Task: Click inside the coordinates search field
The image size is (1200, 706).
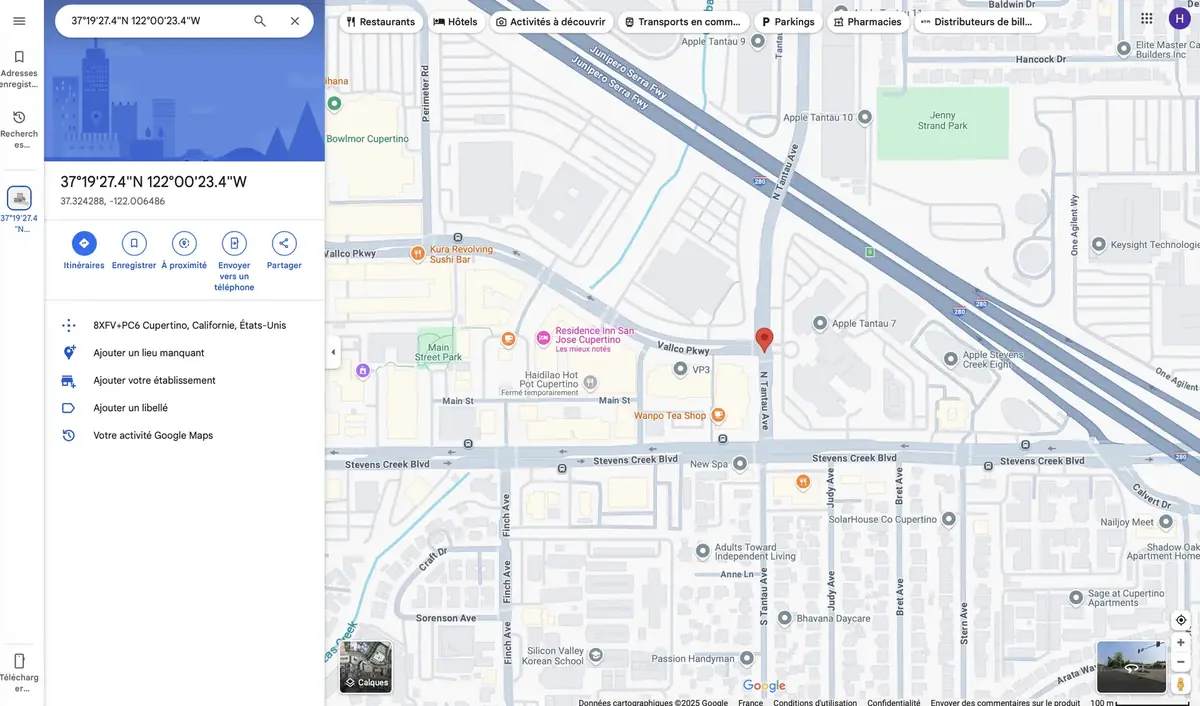Action: point(150,21)
